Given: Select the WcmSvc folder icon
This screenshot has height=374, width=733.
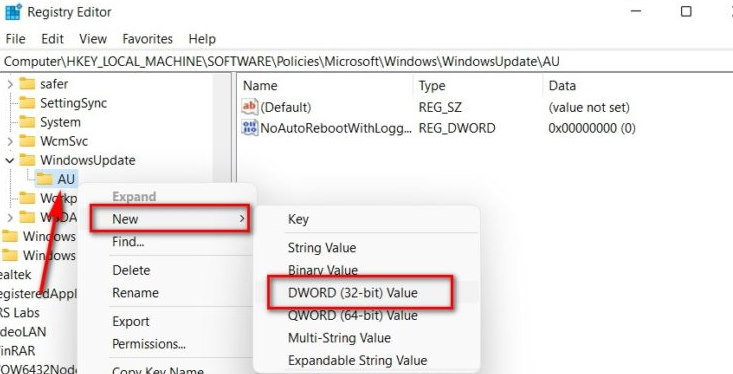Looking at the screenshot, I should click(28, 141).
